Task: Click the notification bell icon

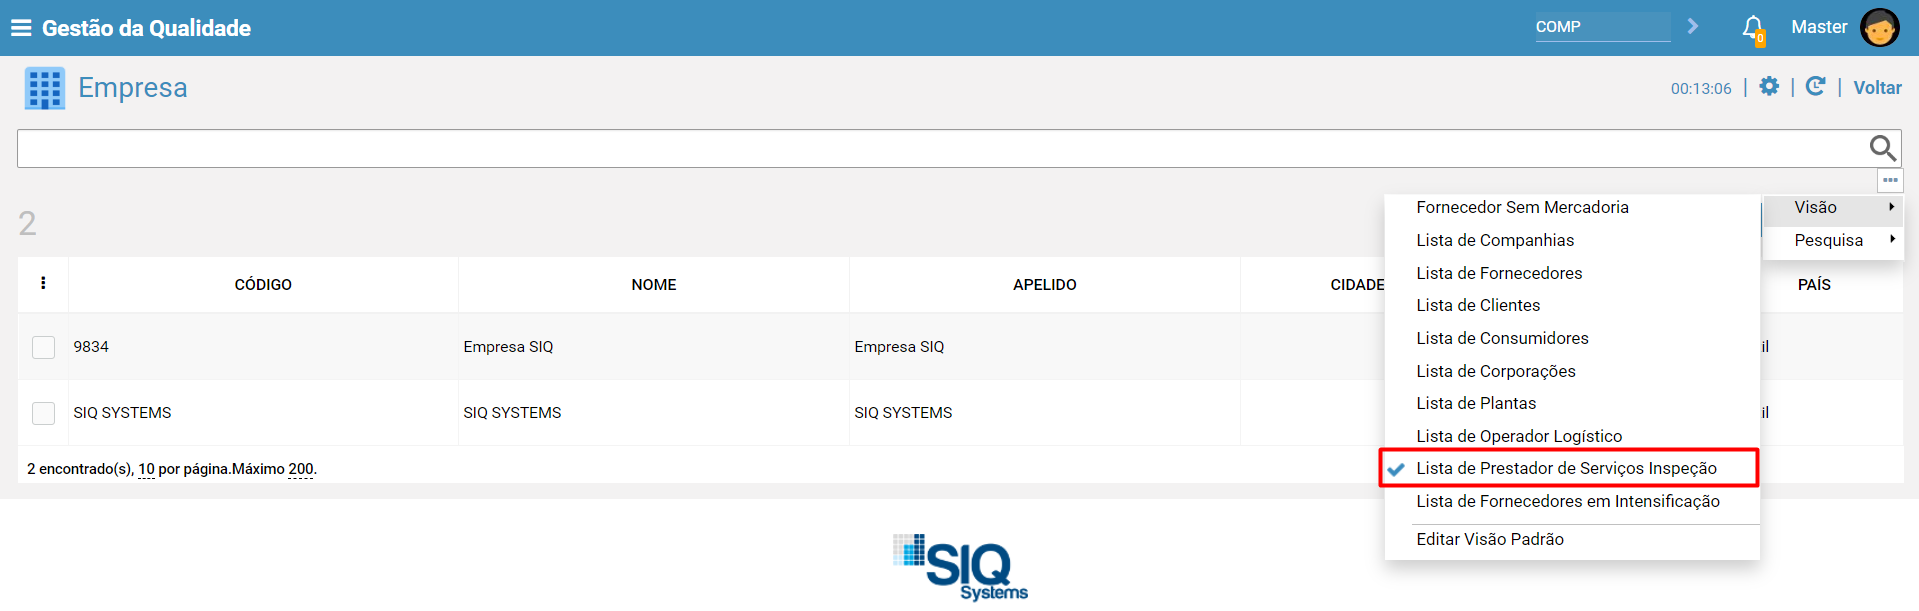Action: click(x=1753, y=28)
